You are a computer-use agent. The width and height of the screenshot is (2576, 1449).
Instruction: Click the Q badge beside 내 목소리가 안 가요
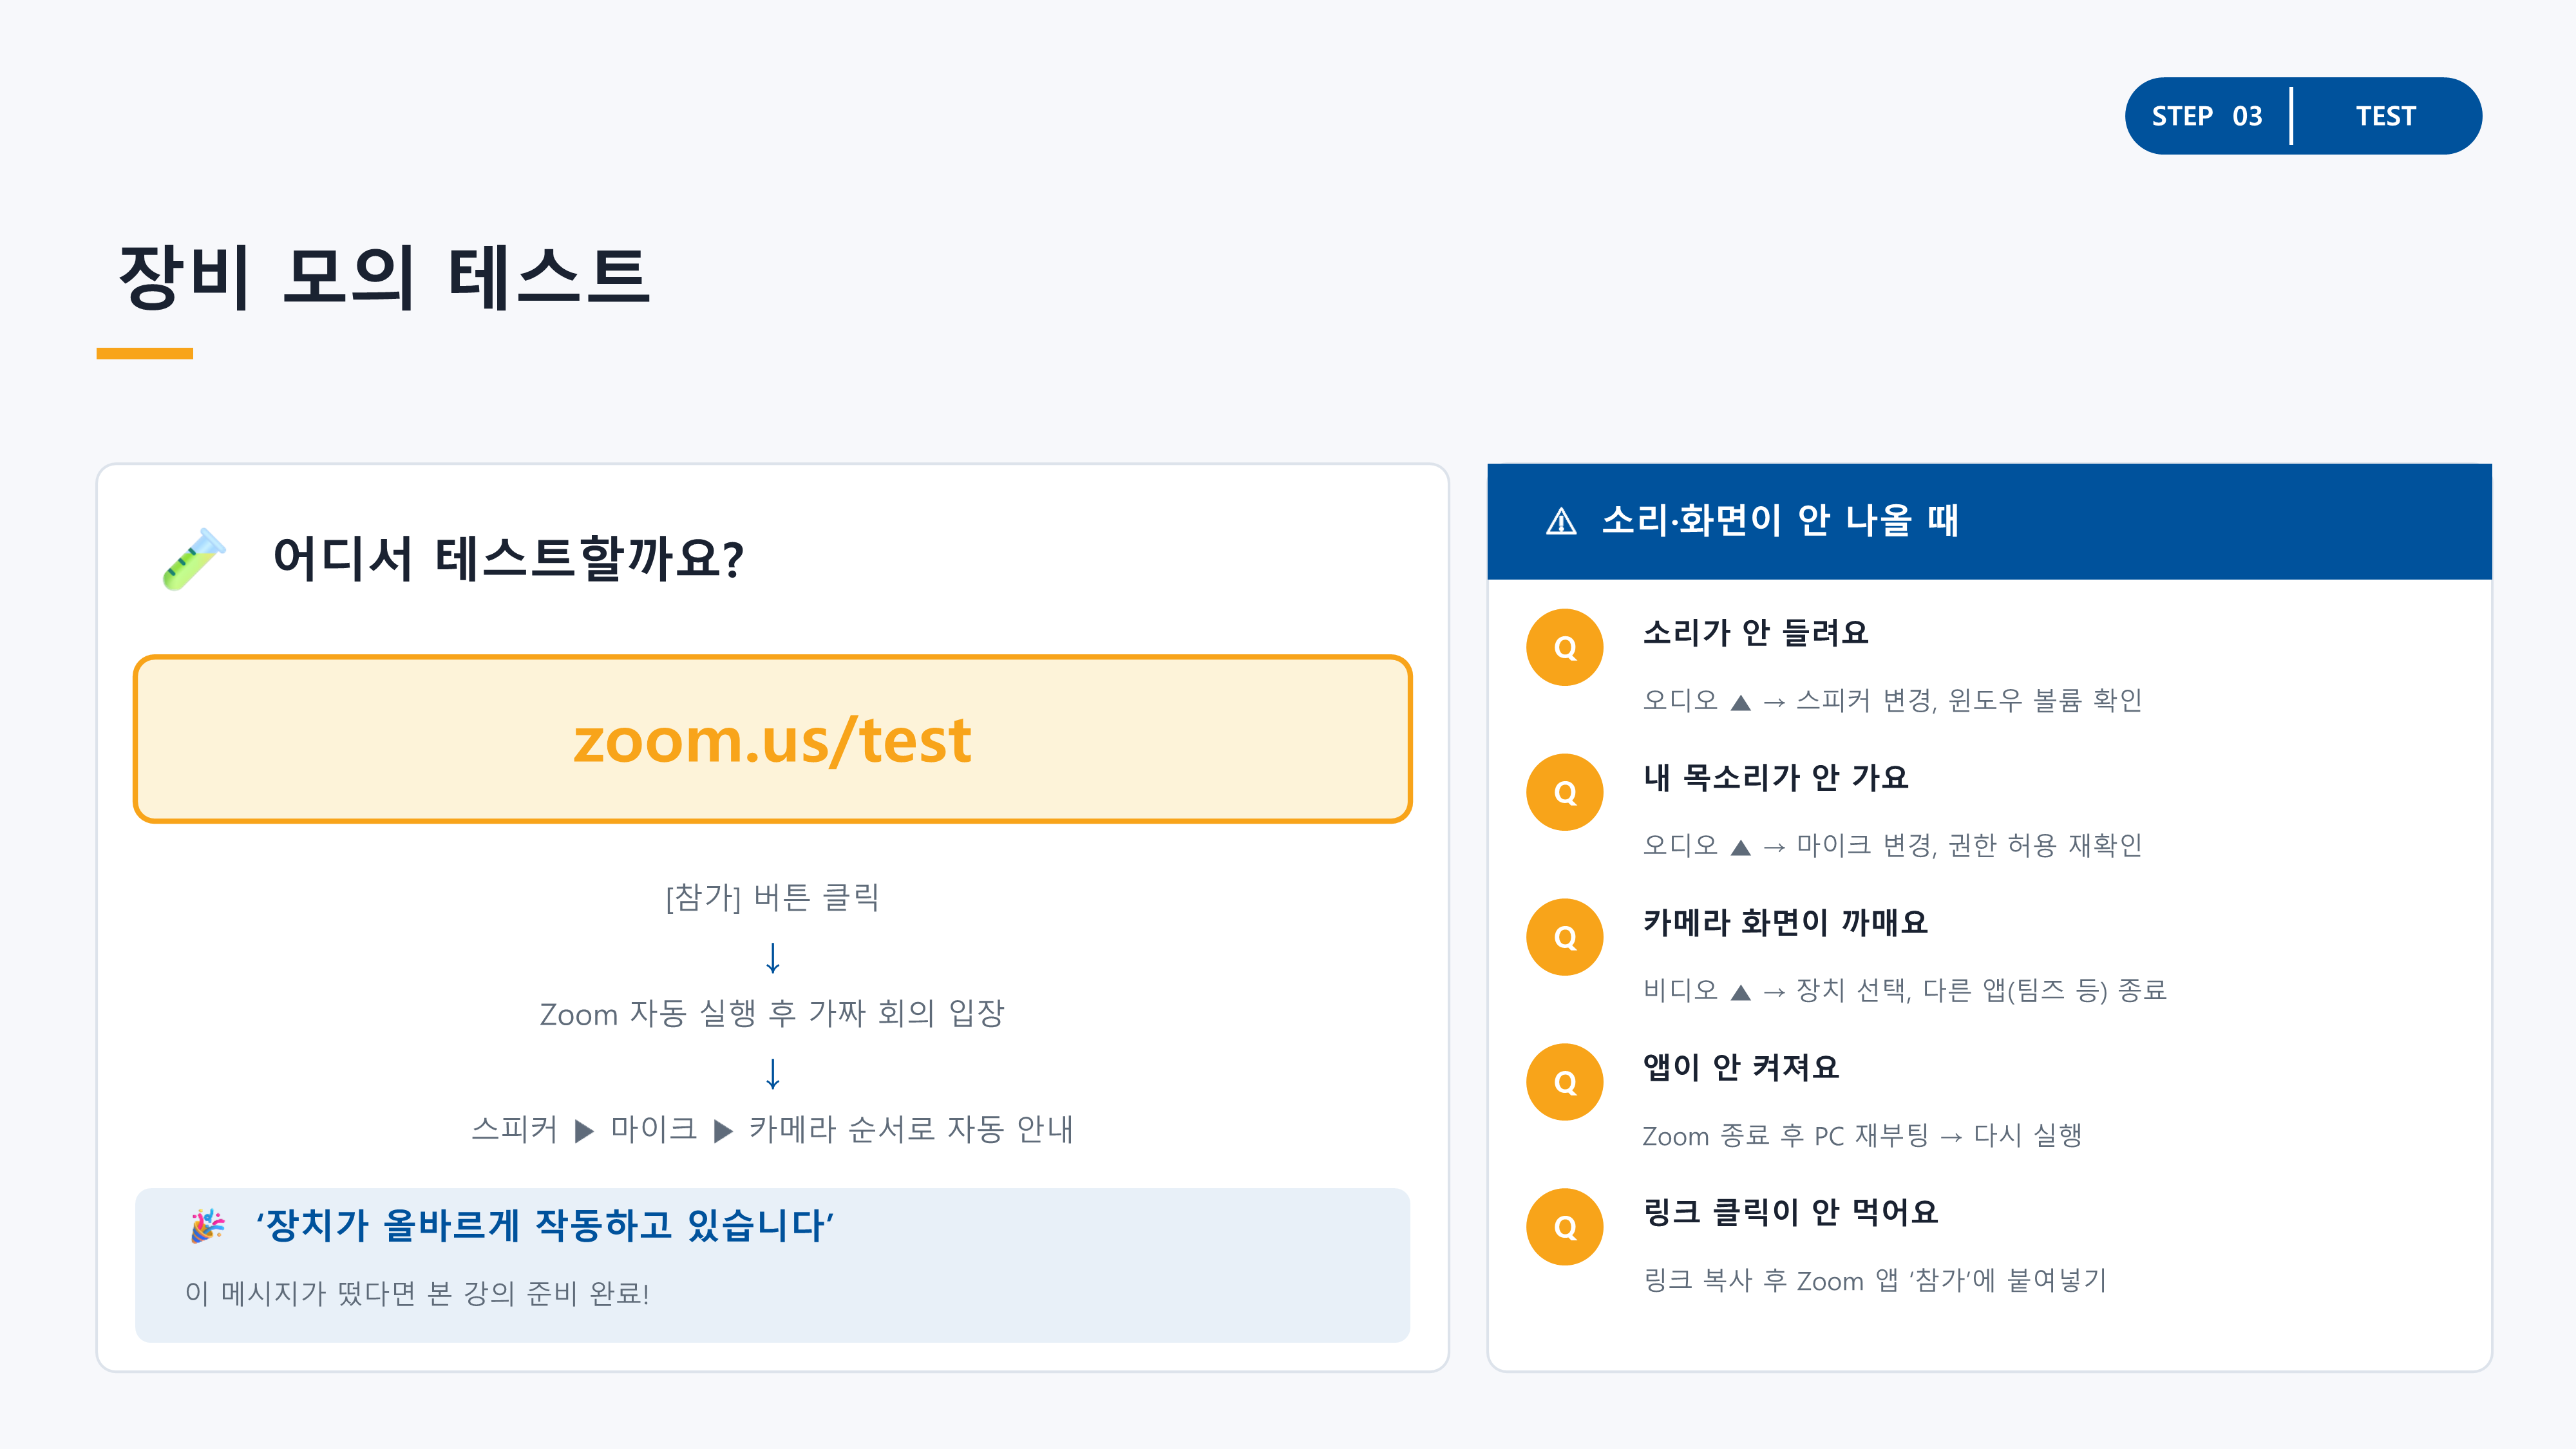[x=1565, y=793]
